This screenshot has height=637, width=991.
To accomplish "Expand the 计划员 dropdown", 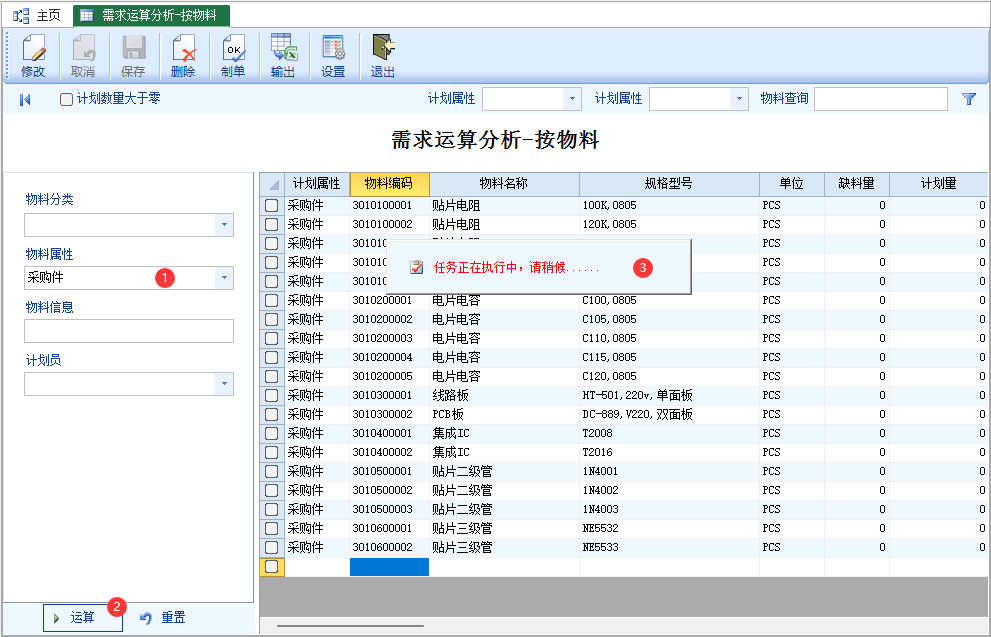I will point(224,384).
